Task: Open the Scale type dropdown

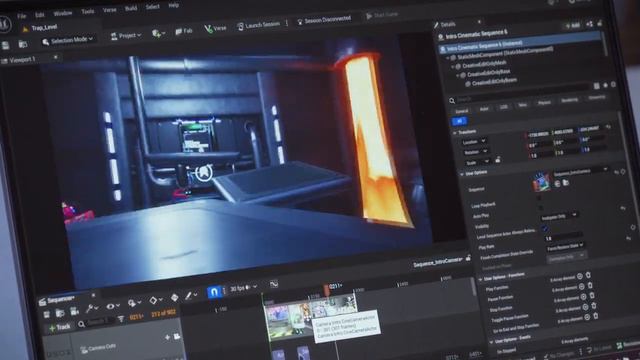Action: pyautogui.click(x=477, y=162)
